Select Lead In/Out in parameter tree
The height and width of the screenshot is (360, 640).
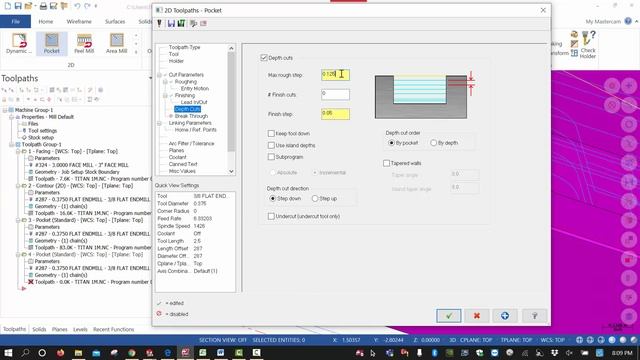tap(194, 102)
